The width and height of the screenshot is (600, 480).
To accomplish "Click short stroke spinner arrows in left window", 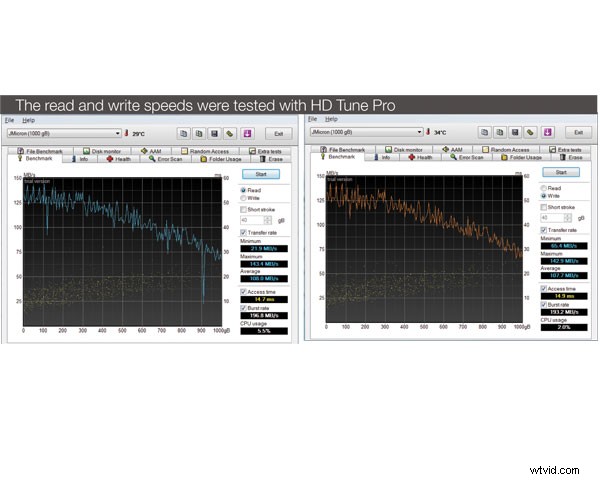I will (x=268, y=220).
